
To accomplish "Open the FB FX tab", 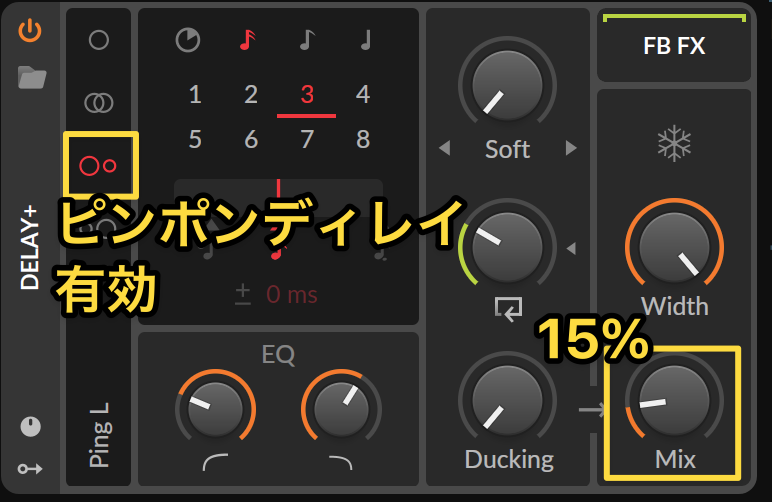I will [674, 46].
